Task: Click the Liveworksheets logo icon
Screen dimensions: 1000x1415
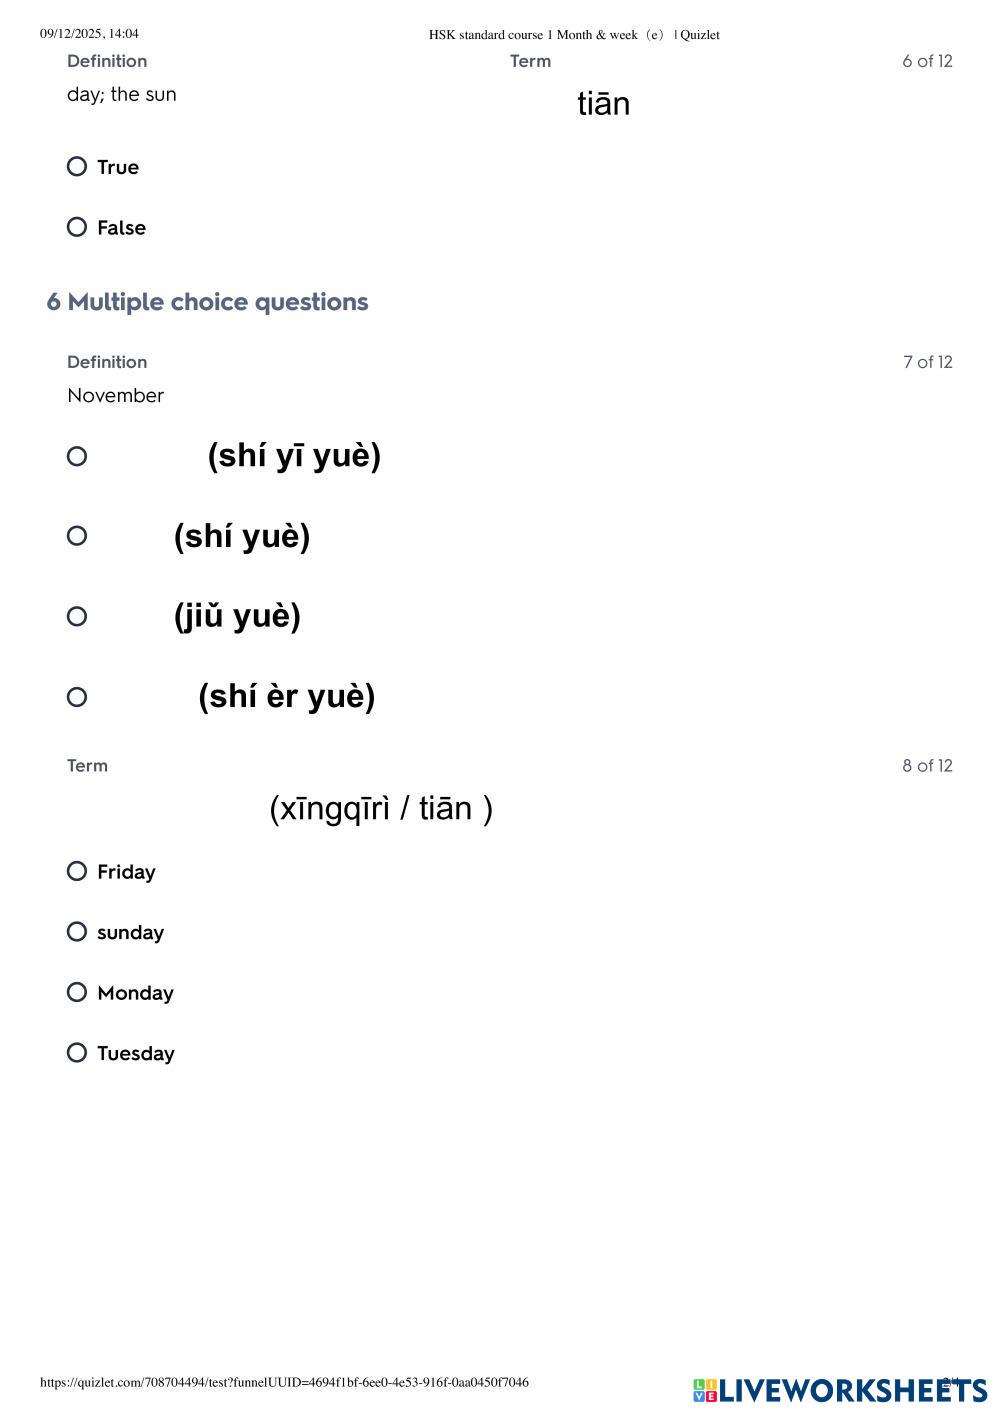Action: click(705, 1390)
